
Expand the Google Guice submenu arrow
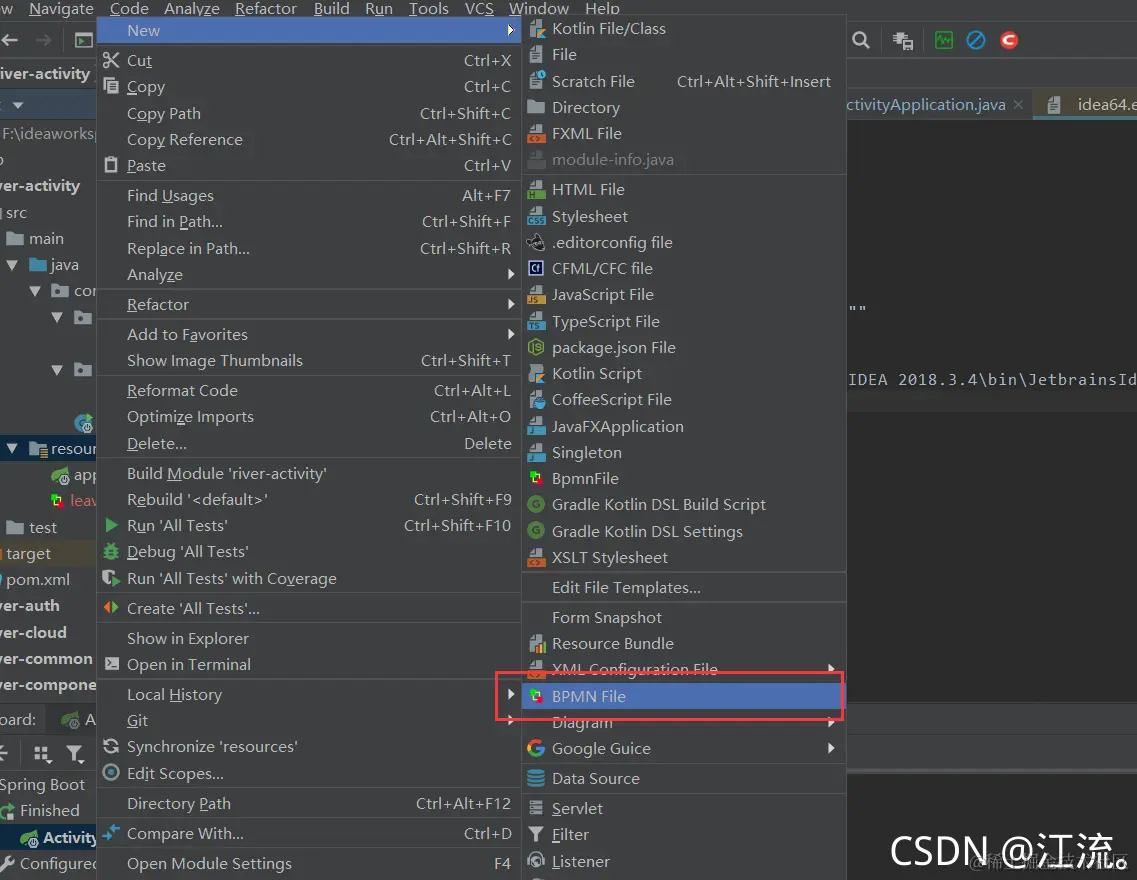click(x=831, y=748)
